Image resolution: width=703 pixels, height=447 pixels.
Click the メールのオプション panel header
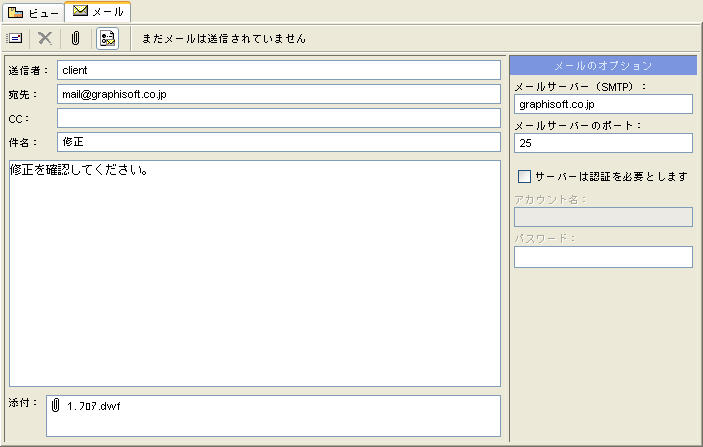pyautogui.click(x=603, y=65)
